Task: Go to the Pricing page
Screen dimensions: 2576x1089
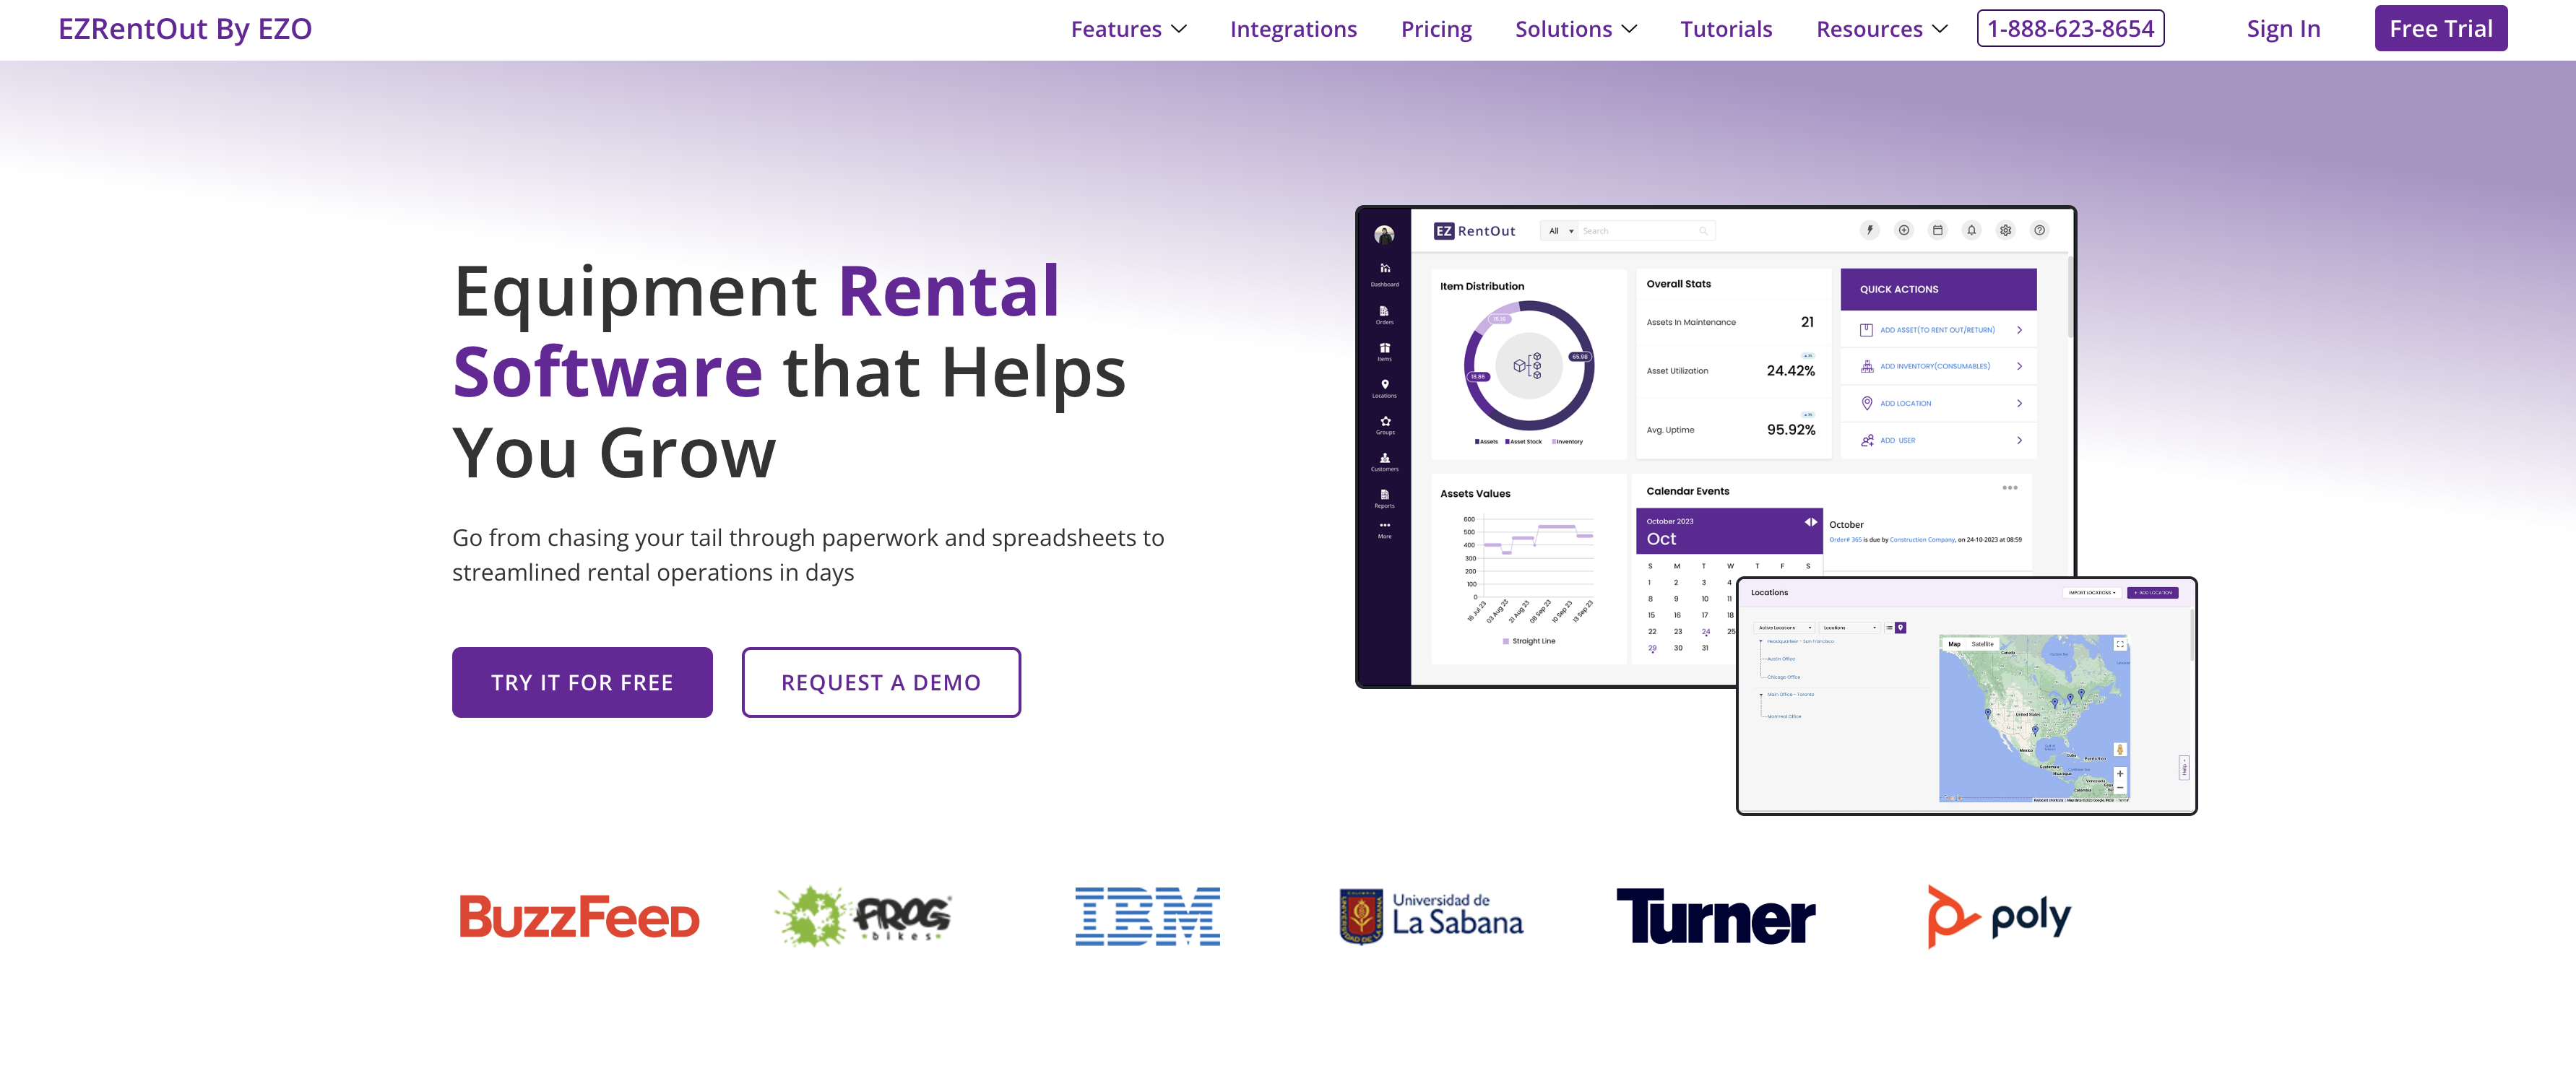Action: tap(1435, 29)
